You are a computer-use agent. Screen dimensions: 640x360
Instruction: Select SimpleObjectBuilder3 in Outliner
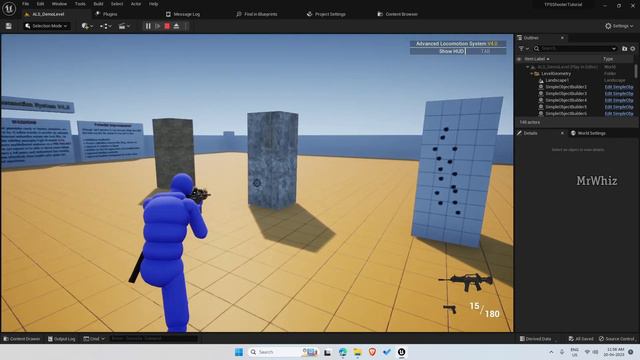[x=566, y=93]
